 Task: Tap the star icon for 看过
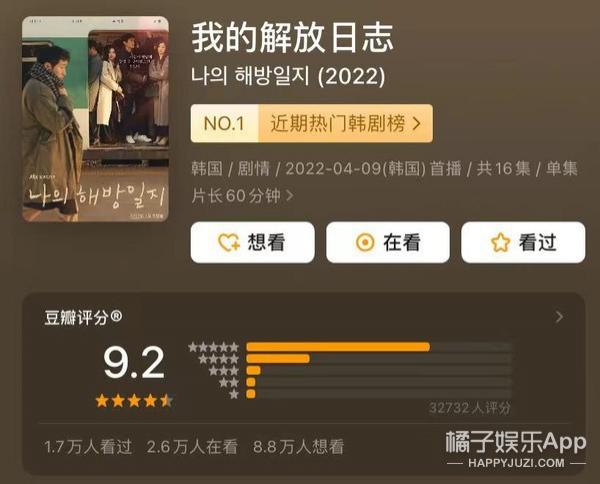pyautogui.click(x=501, y=242)
